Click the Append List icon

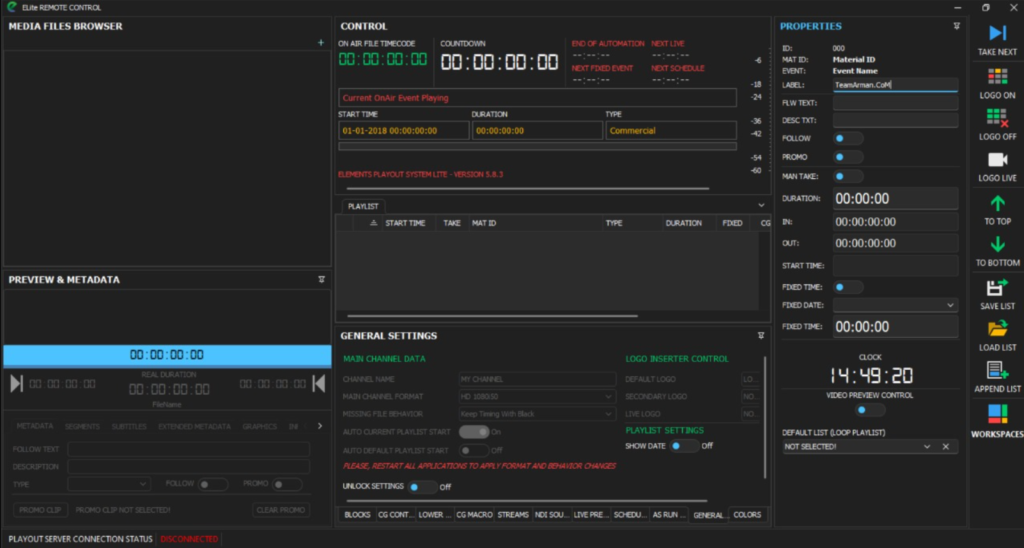(997, 371)
